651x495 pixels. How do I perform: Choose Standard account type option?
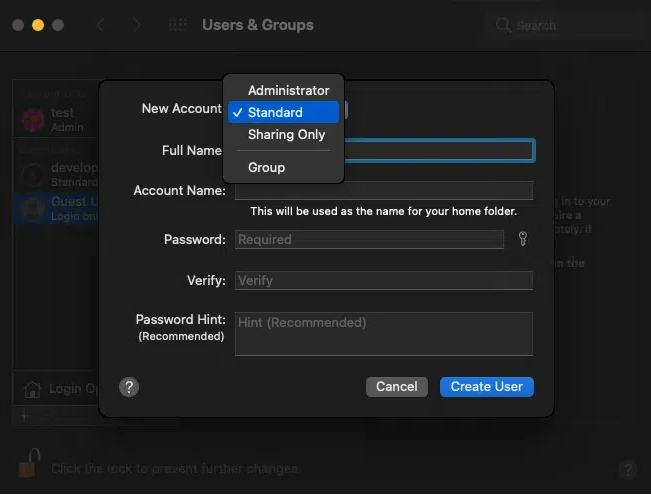[x=275, y=112]
